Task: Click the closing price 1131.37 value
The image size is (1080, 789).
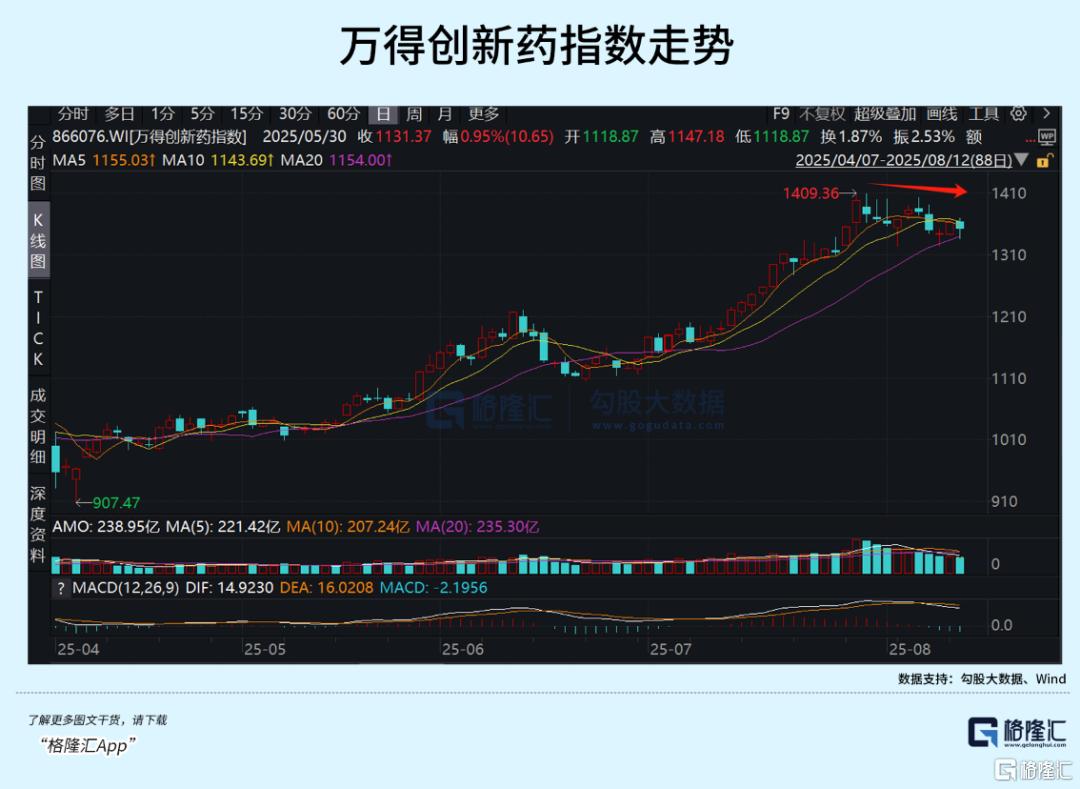Action: click(404, 136)
